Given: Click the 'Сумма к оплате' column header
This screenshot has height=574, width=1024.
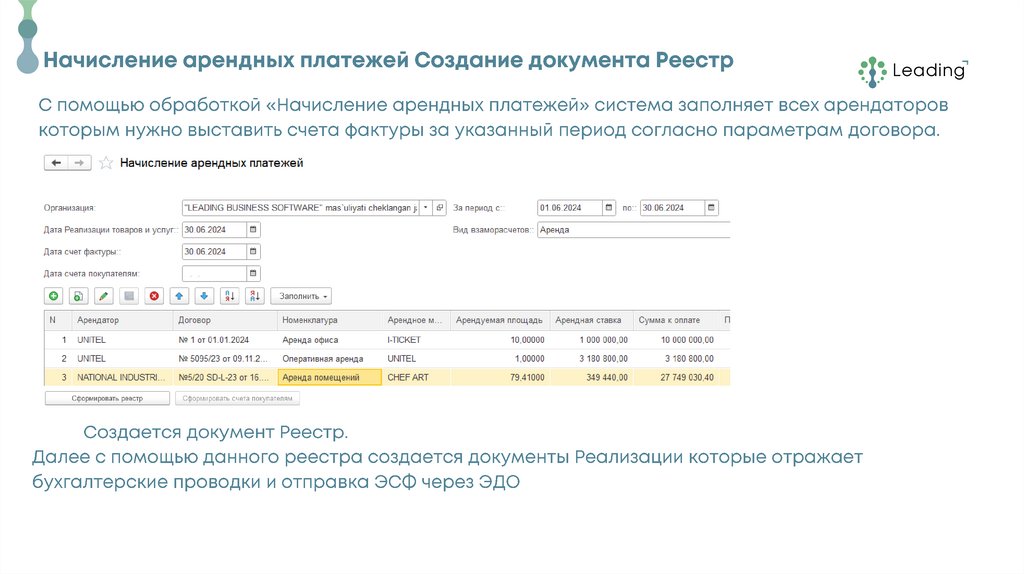Looking at the screenshot, I should 675,320.
